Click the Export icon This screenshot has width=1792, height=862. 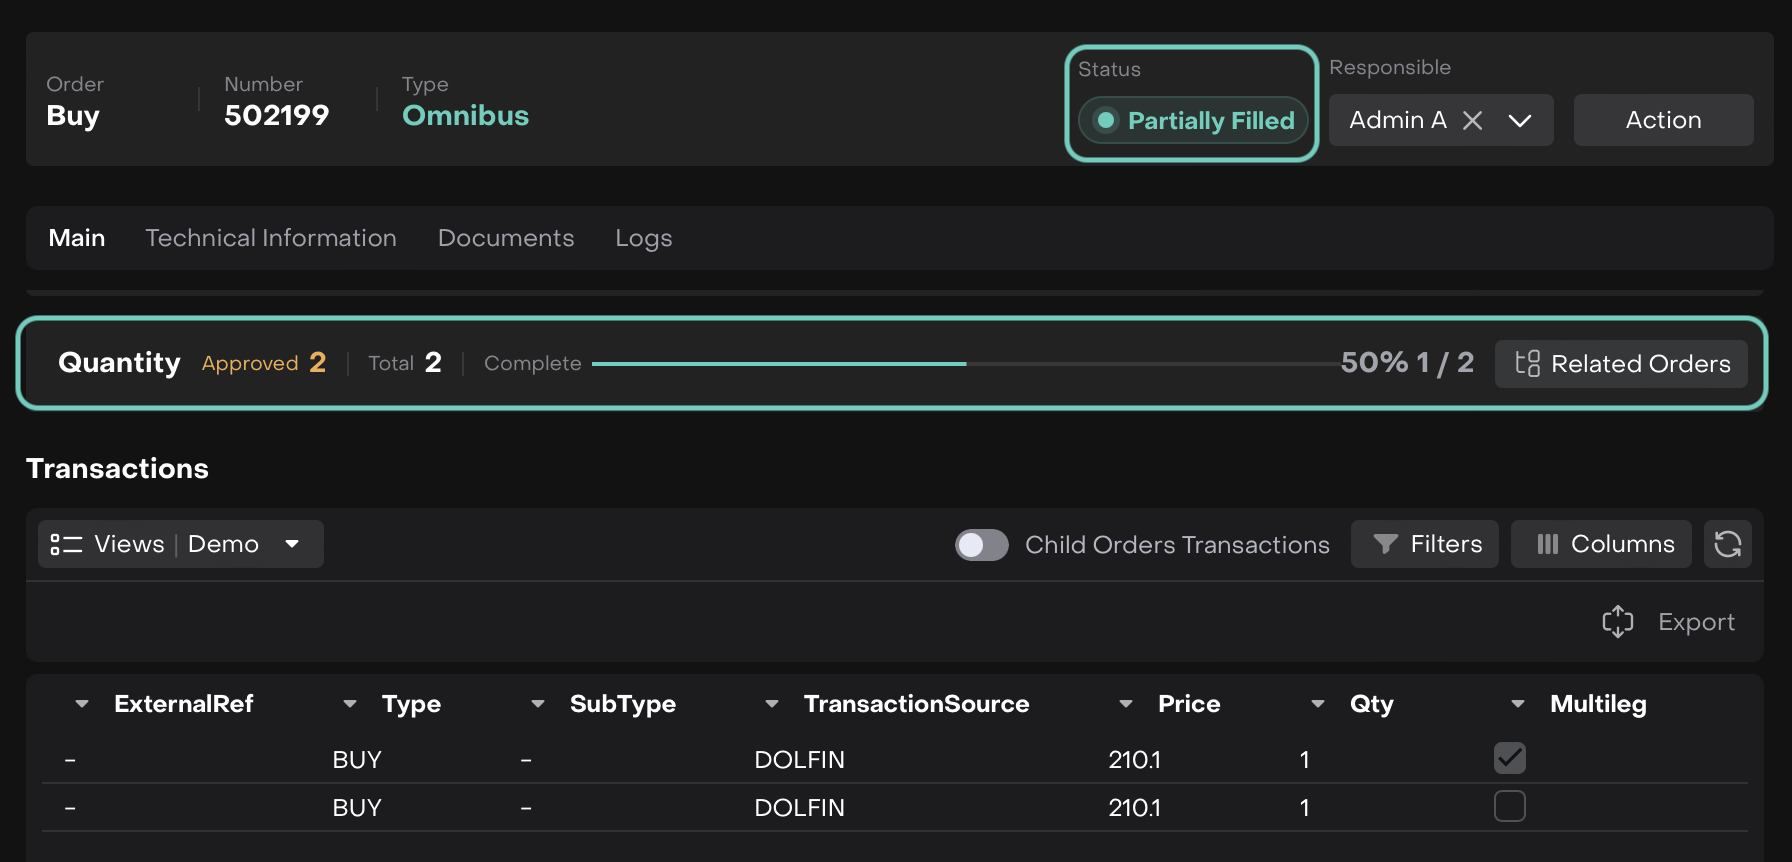pos(1617,622)
